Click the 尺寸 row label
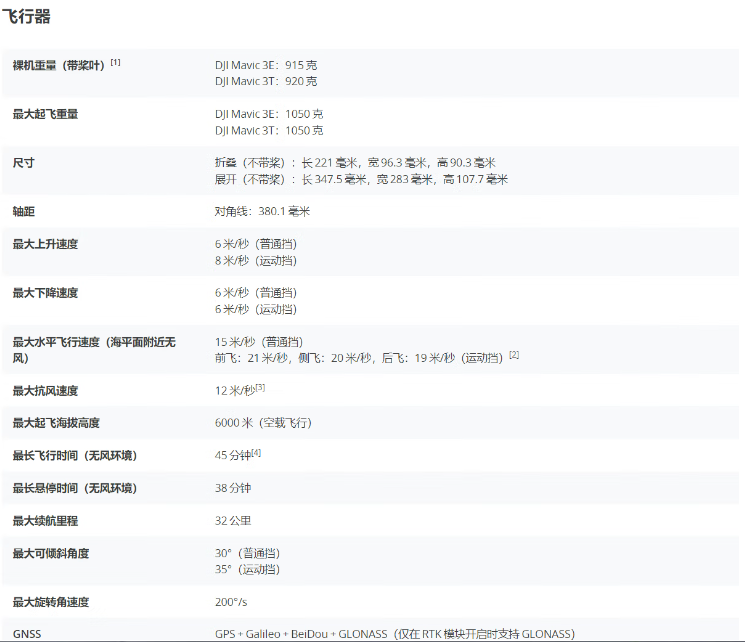The image size is (745, 642). 23,163
